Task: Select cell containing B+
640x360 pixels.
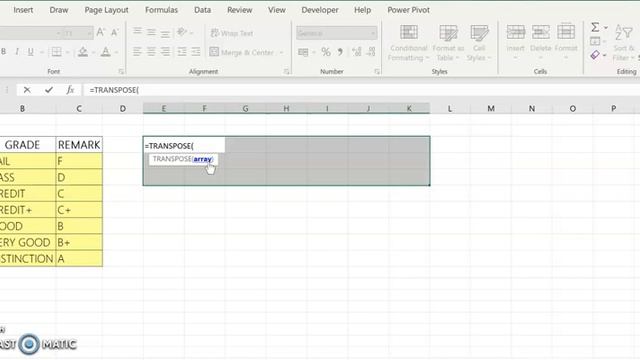Action: pyautogui.click(x=79, y=242)
